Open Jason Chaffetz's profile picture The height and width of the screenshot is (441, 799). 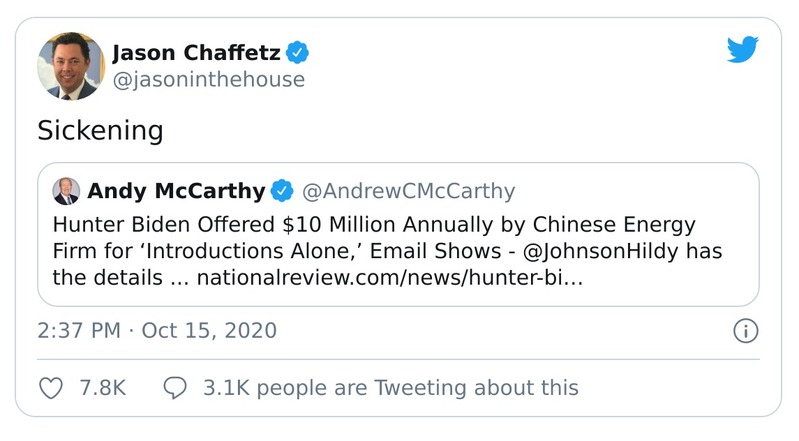pos(71,66)
